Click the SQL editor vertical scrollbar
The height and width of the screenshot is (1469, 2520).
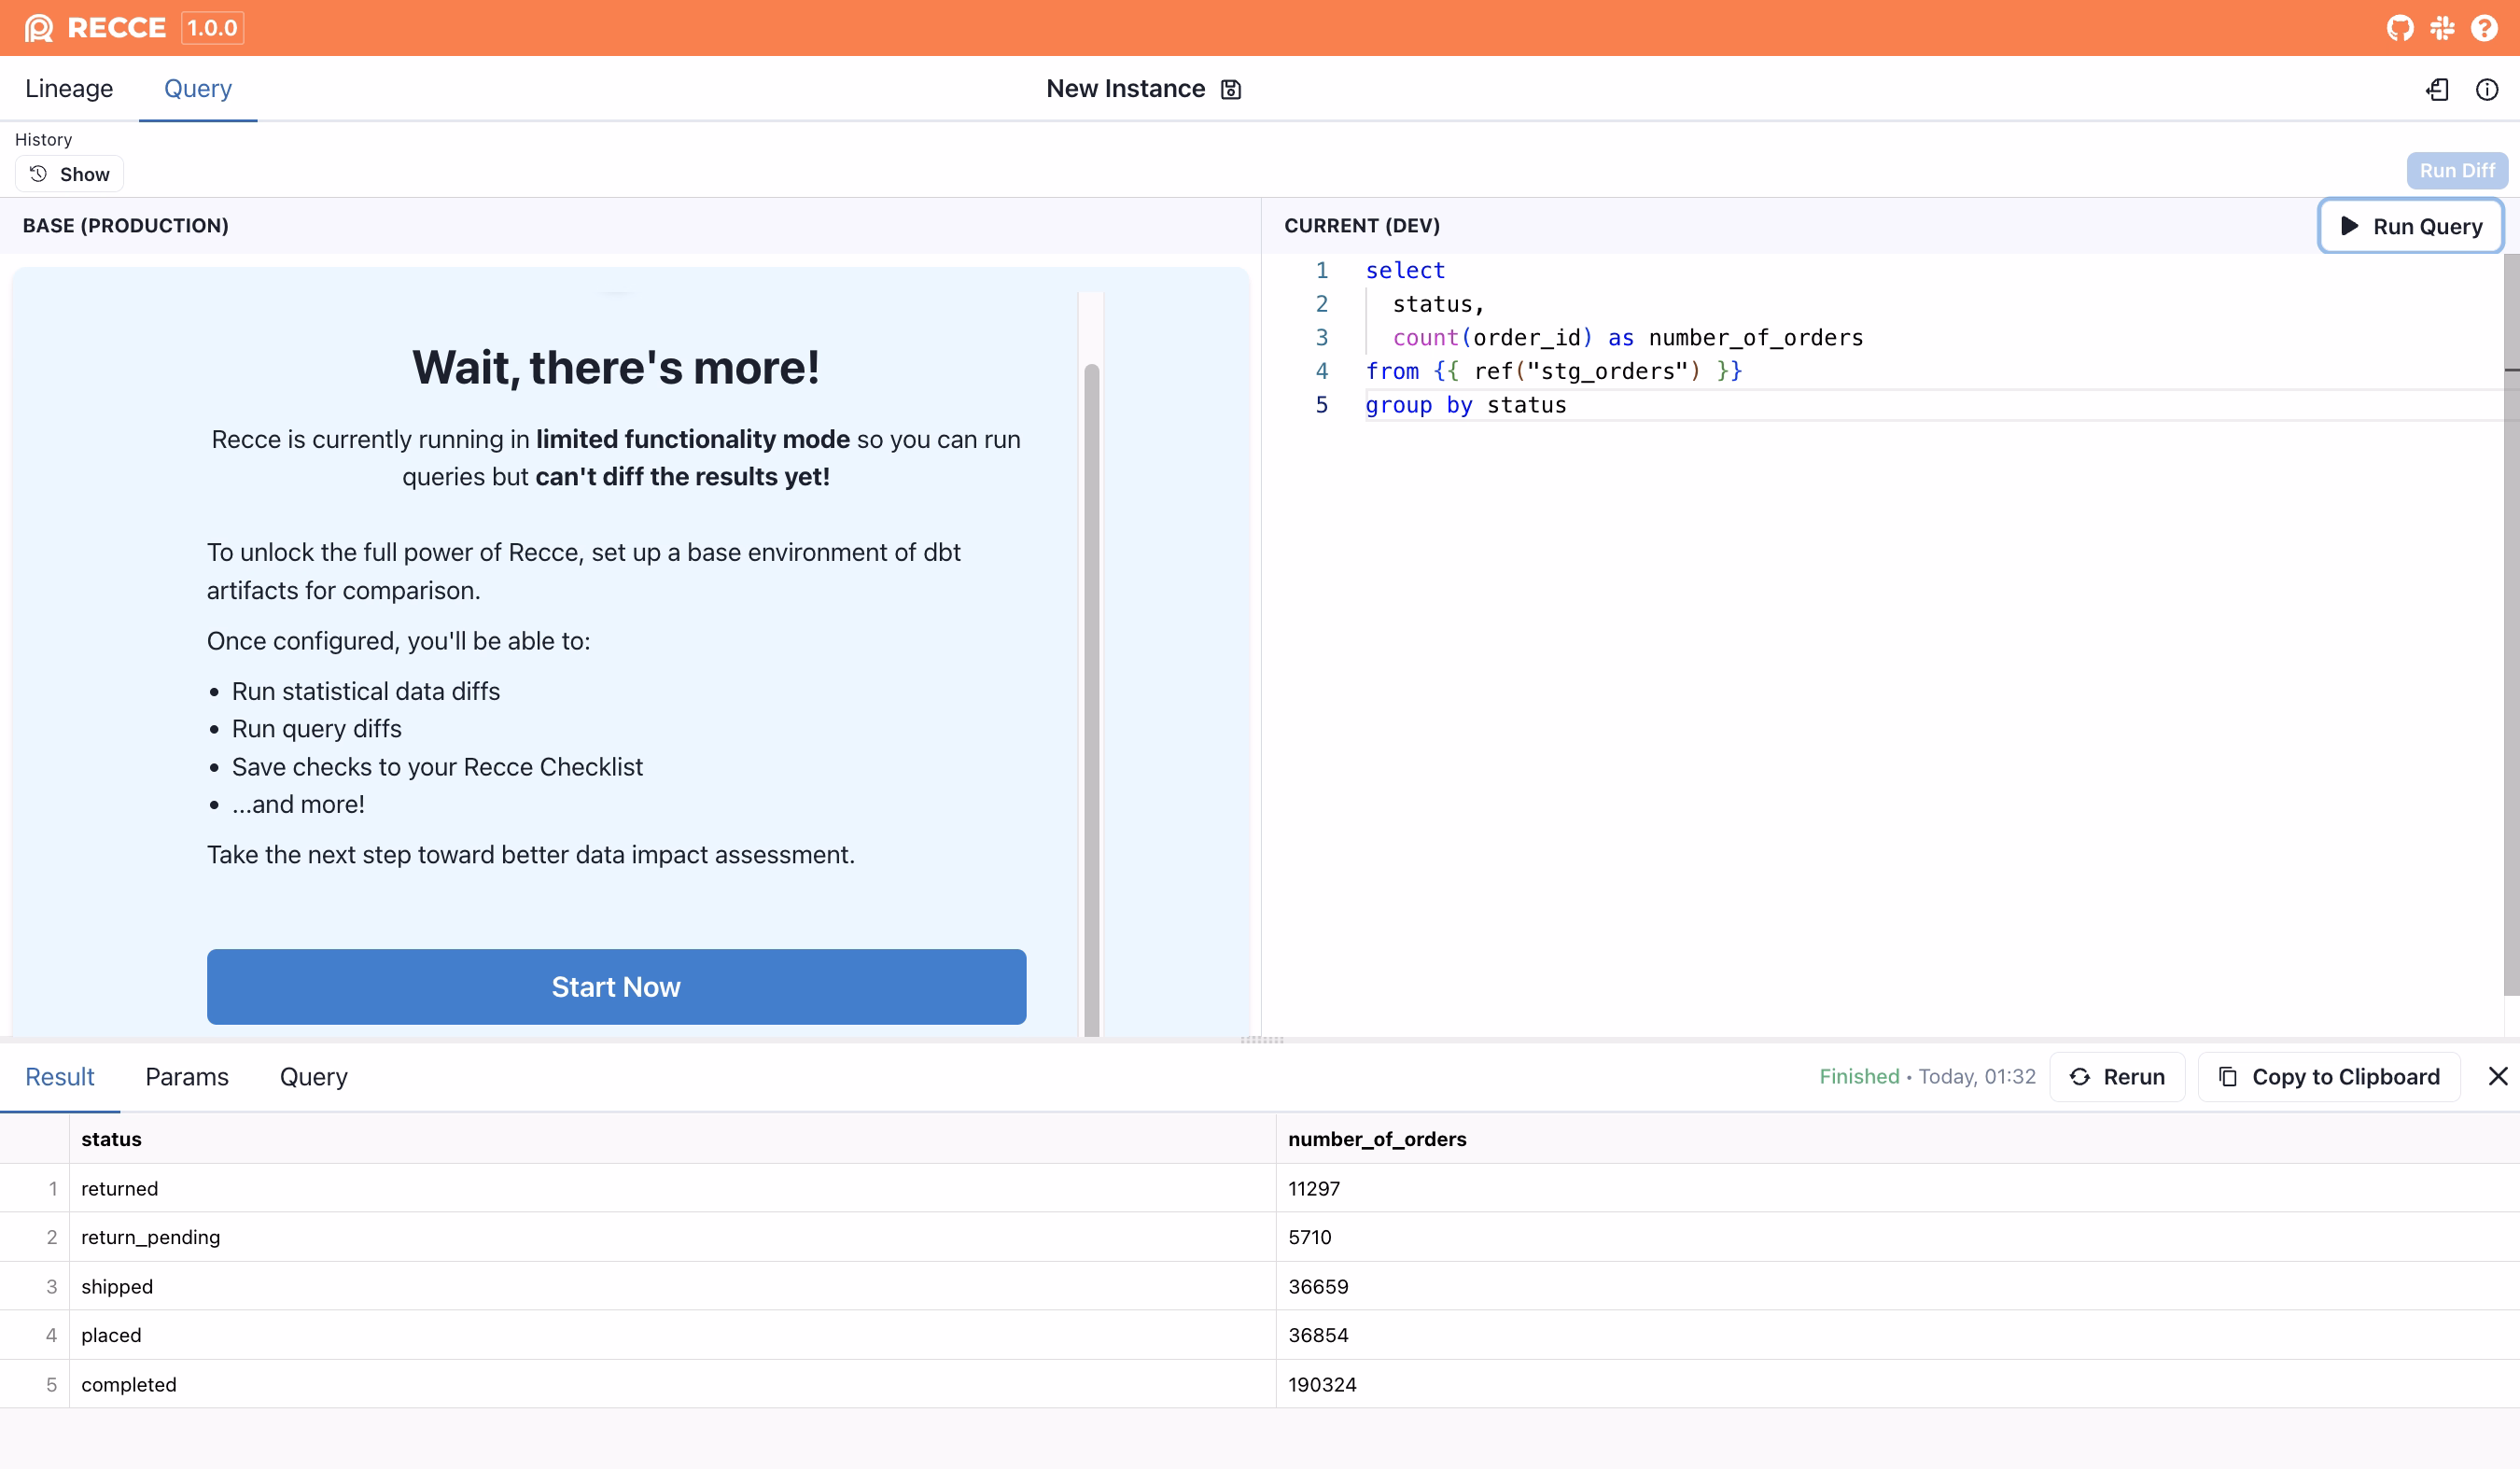pos(2511,625)
